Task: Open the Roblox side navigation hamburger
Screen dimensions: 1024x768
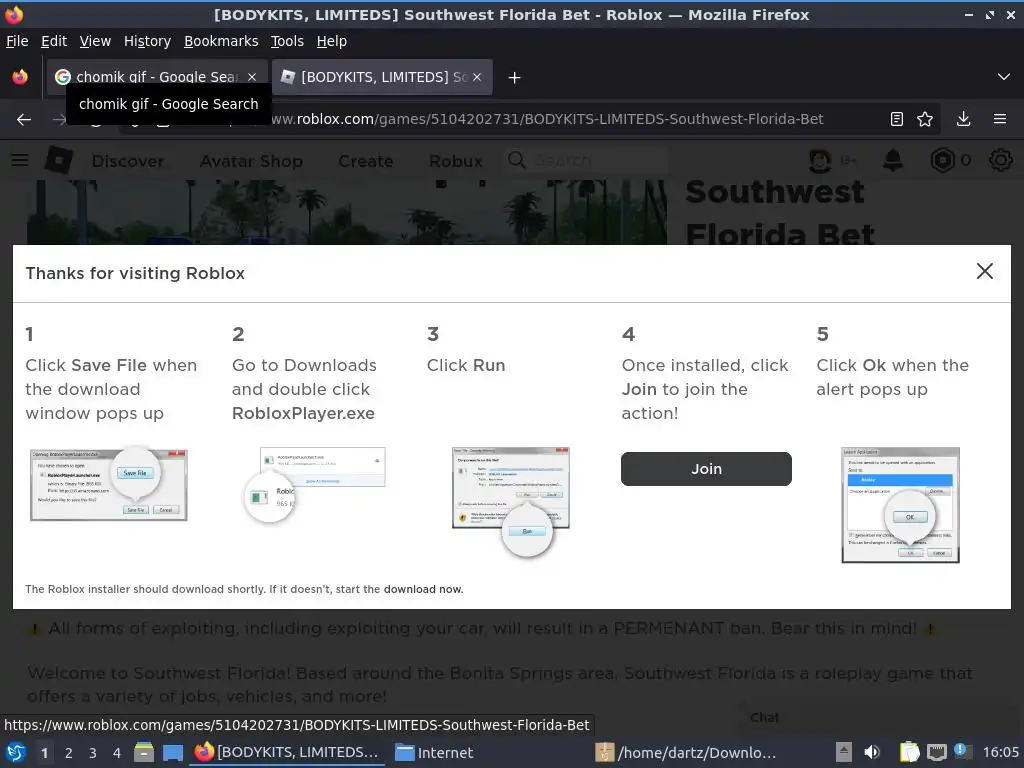Action: point(20,160)
